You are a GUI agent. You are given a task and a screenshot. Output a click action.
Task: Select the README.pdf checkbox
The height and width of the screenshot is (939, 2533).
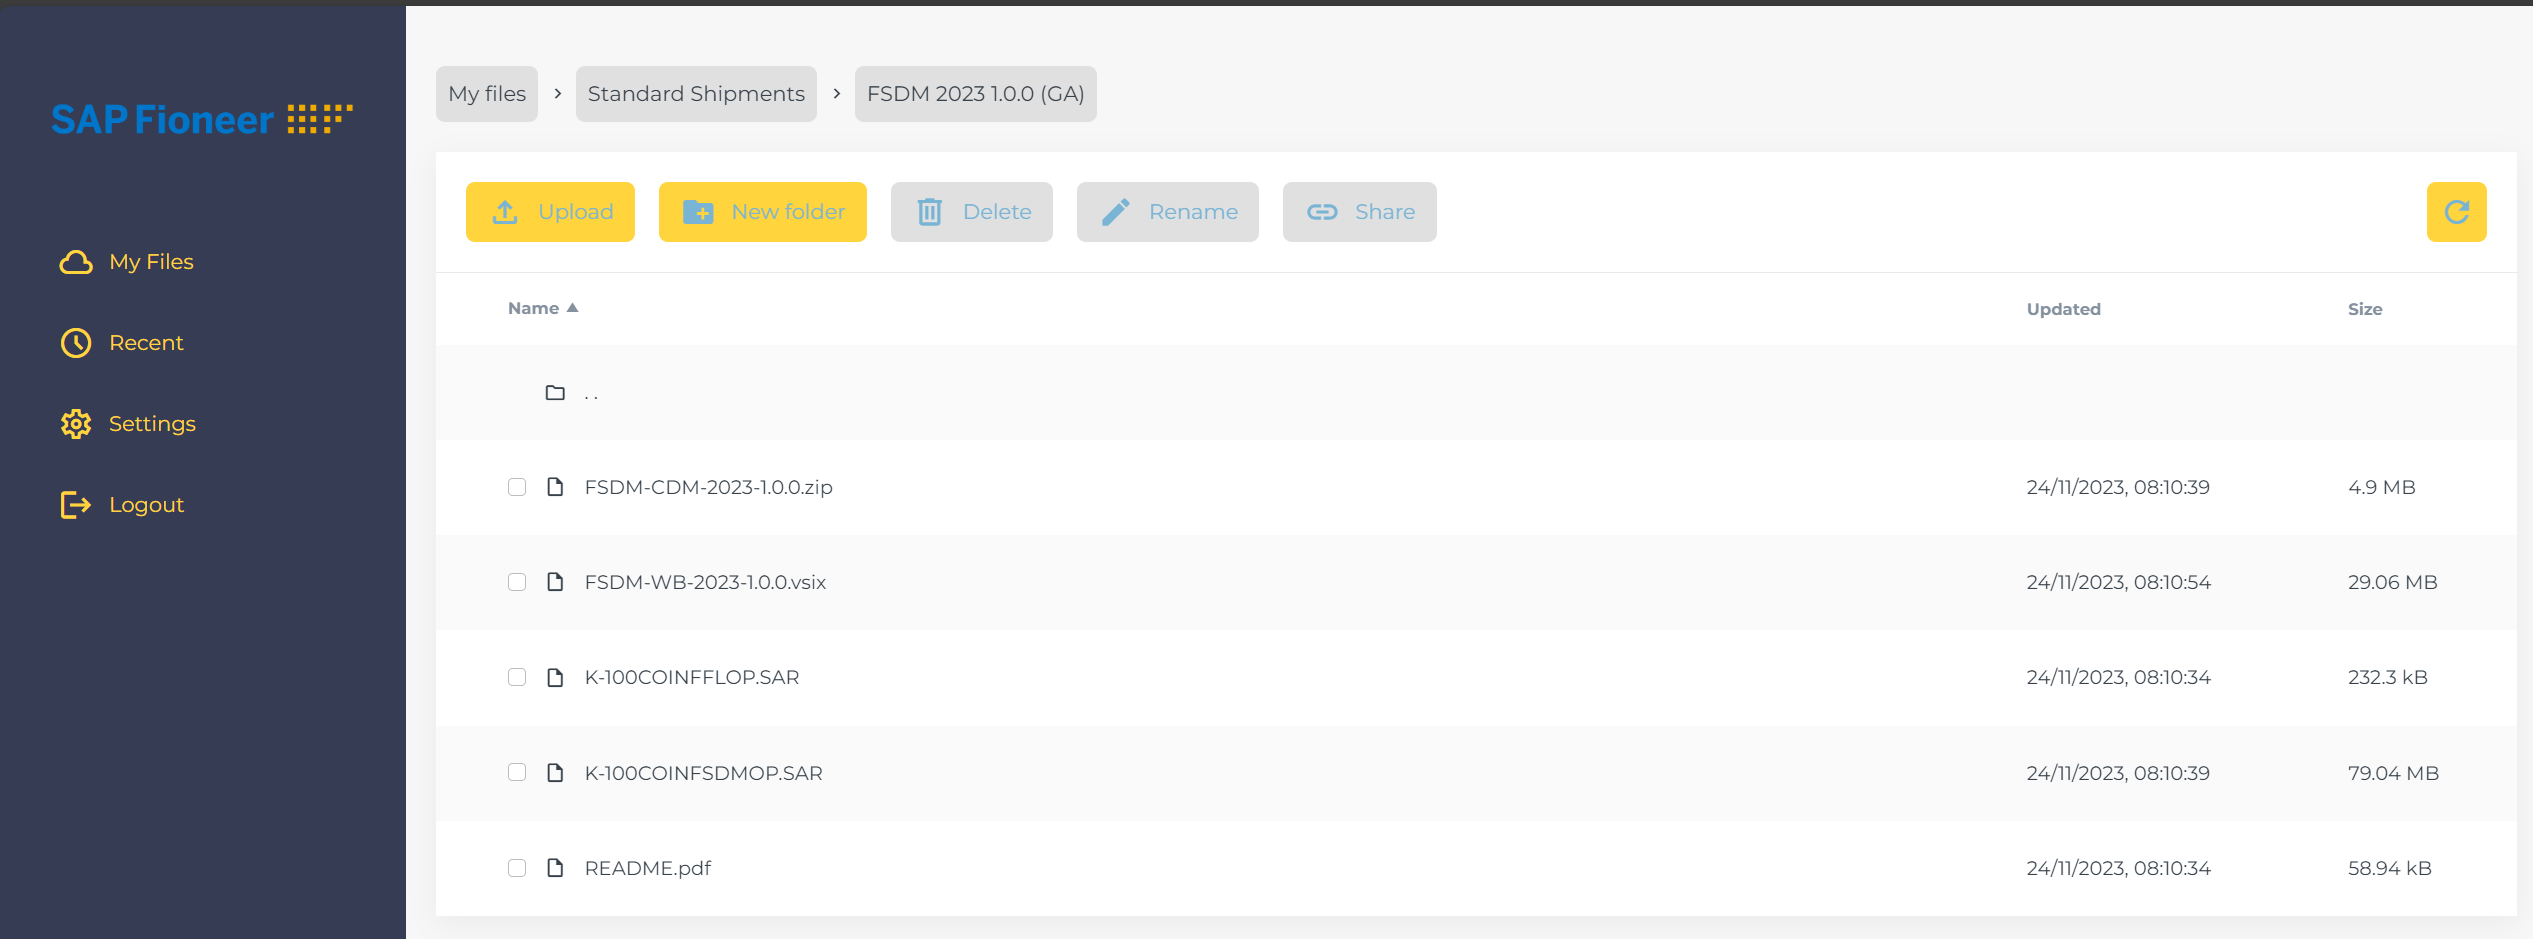pyautogui.click(x=517, y=868)
